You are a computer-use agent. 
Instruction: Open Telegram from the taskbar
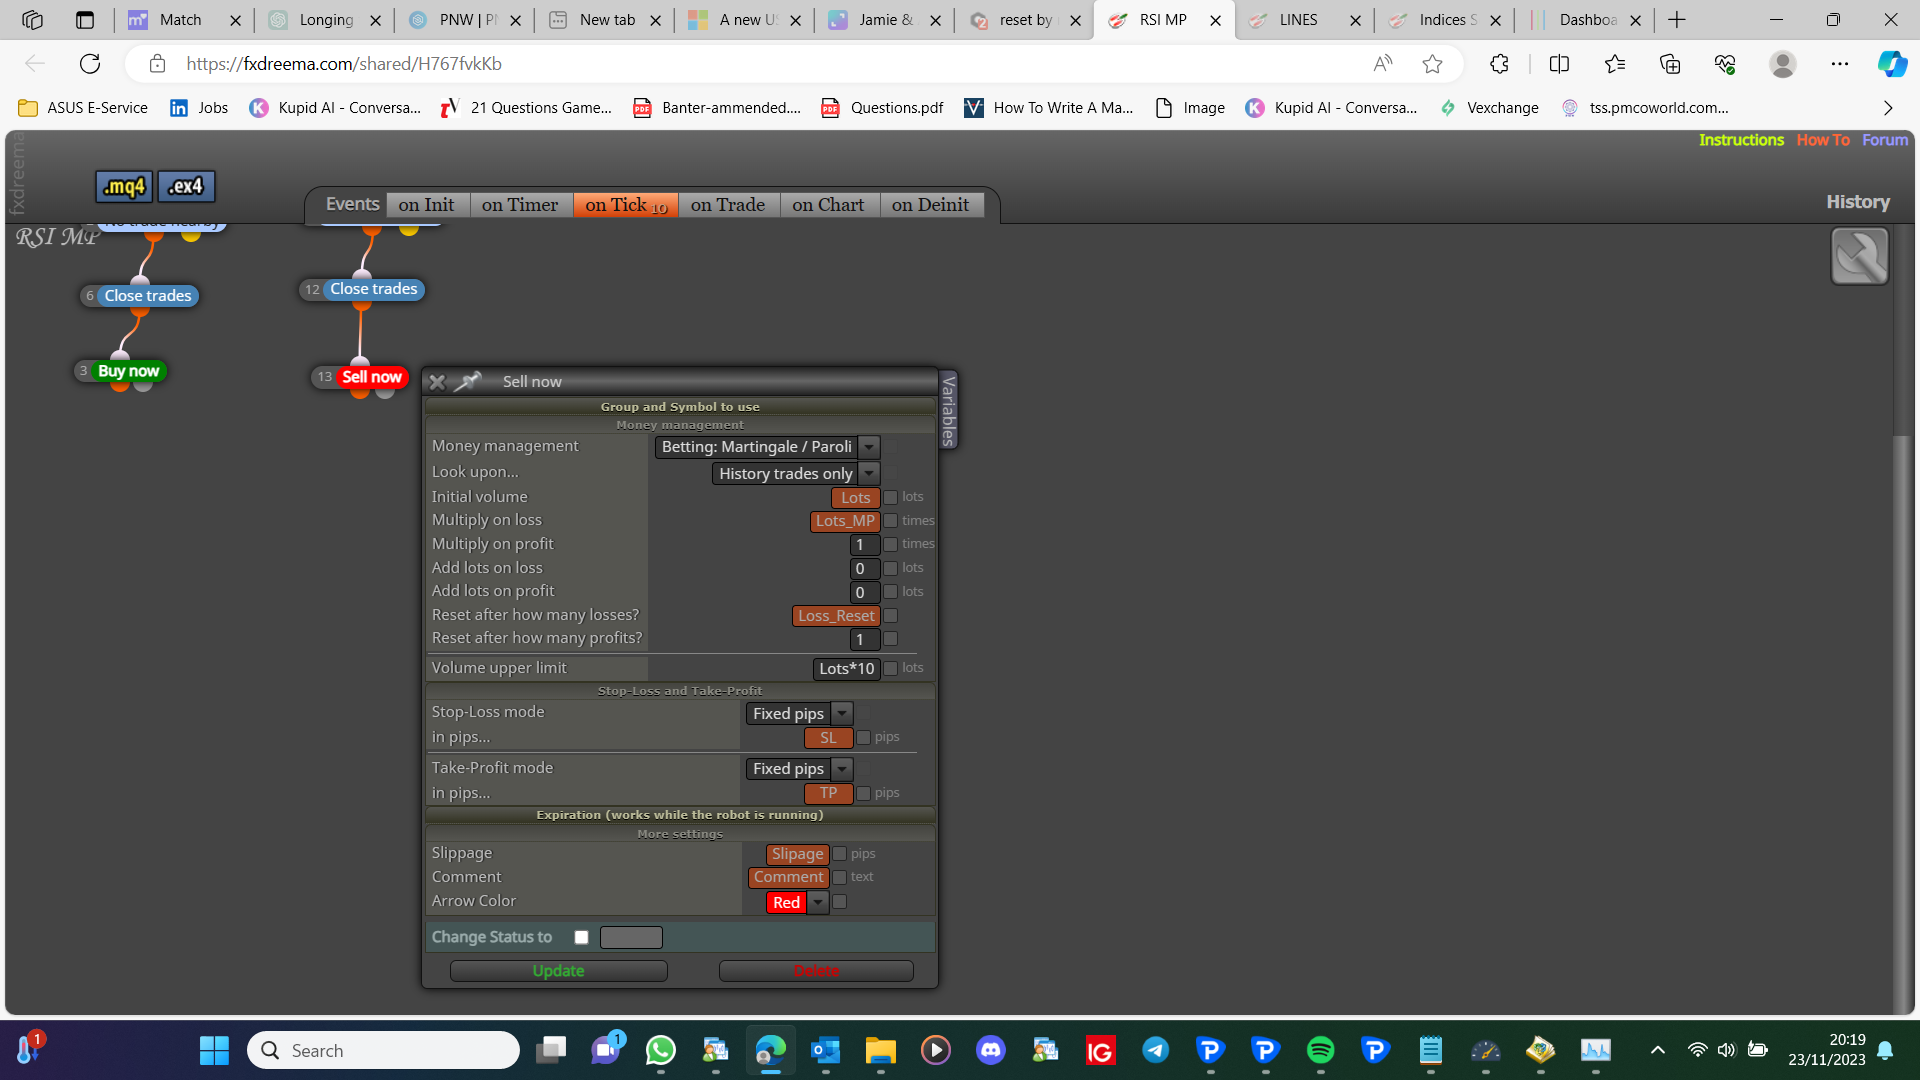click(1156, 1050)
